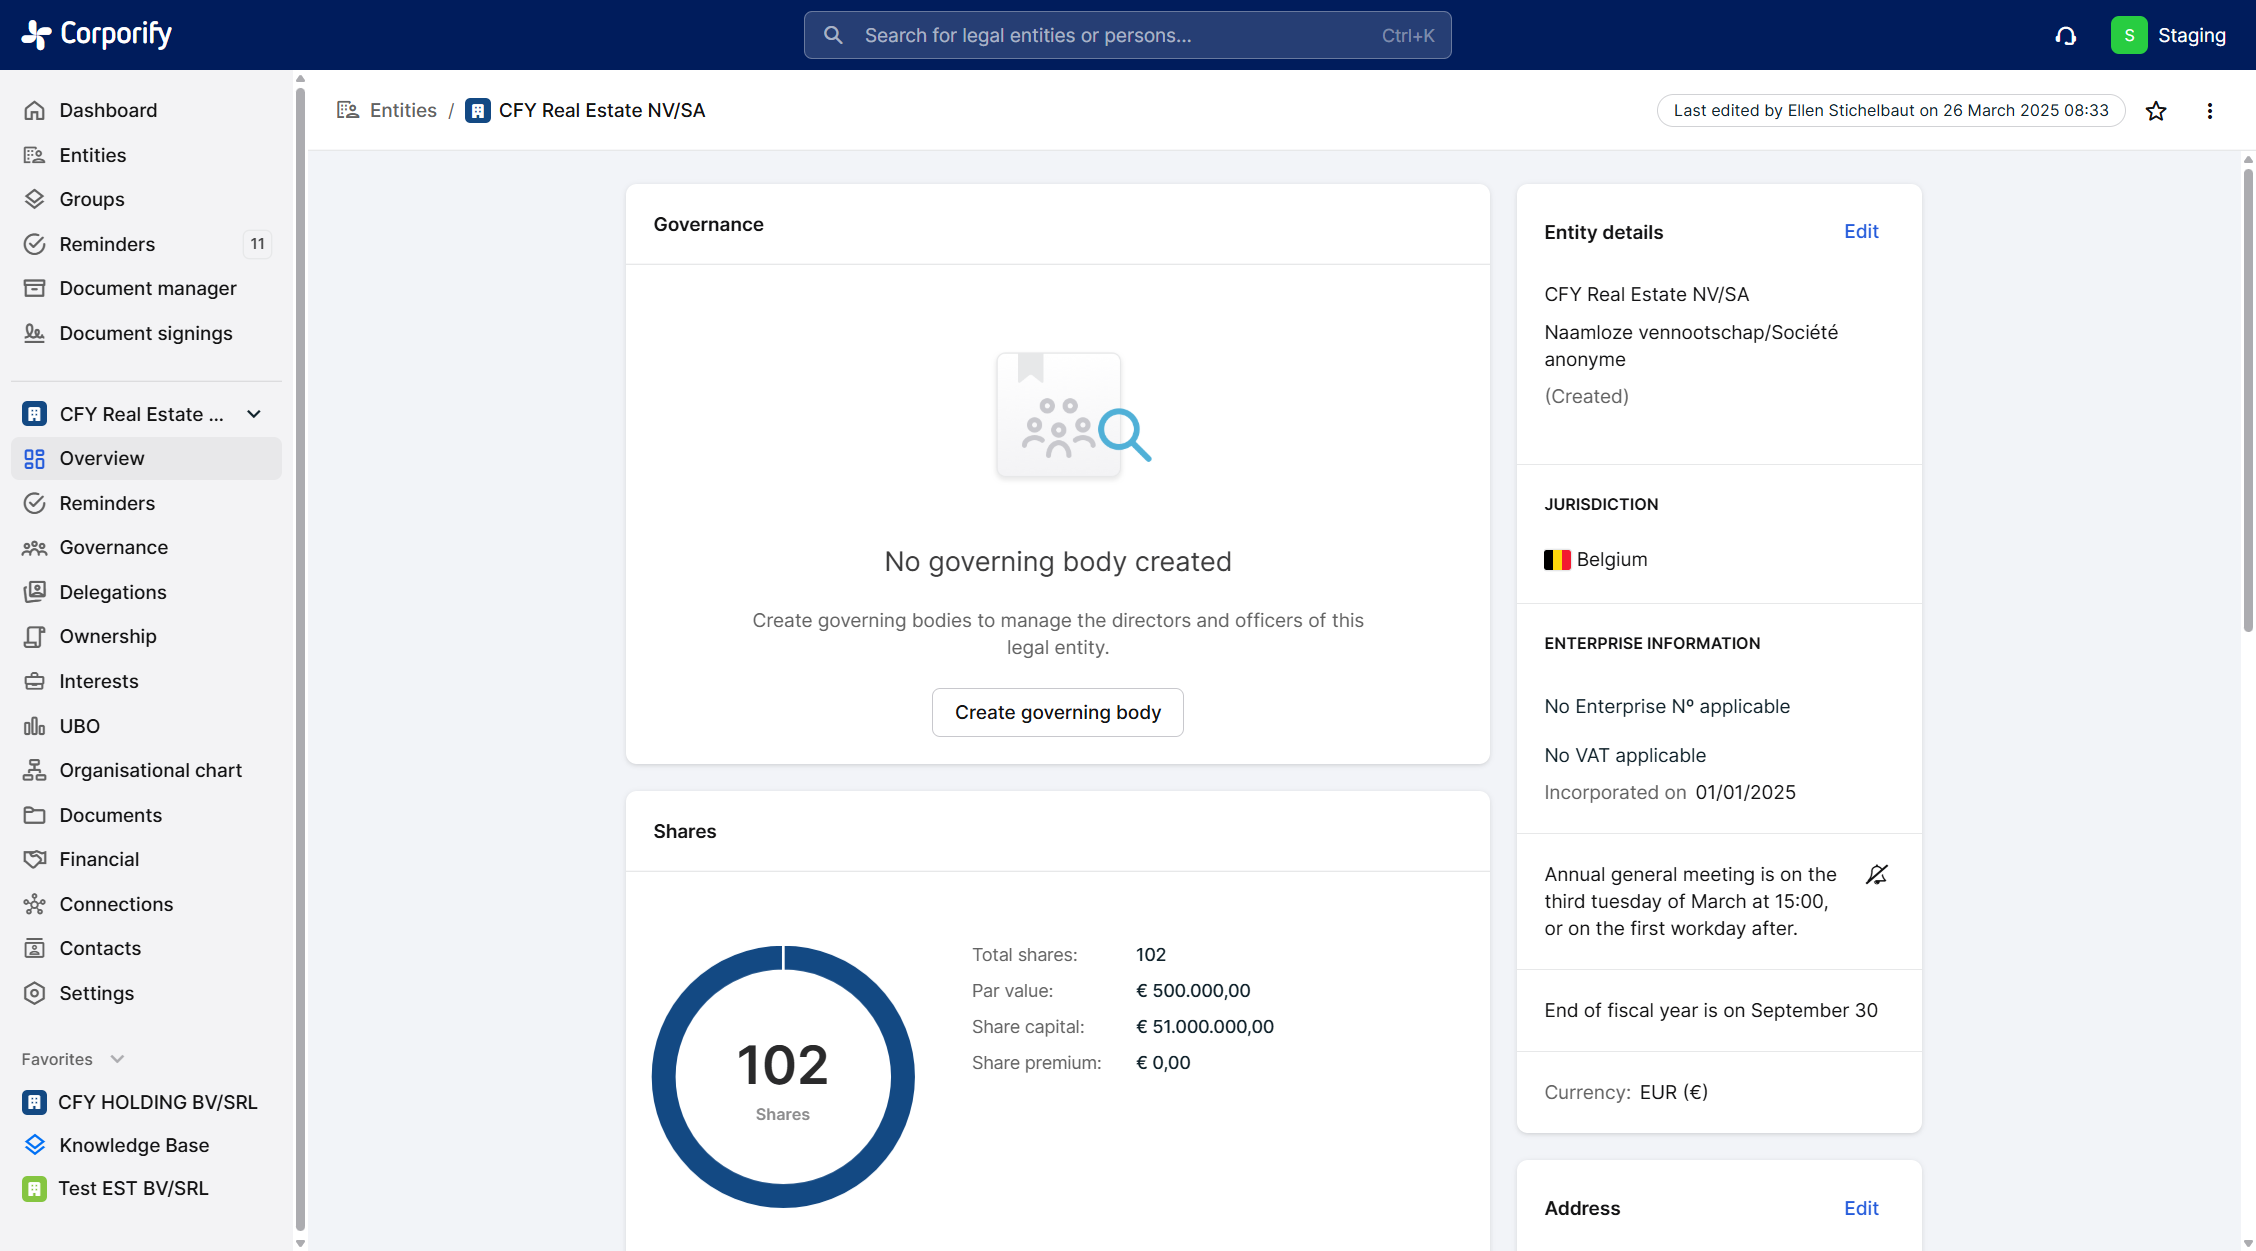Toggle the annual meeting reminder bell
2256x1251 pixels.
(x=1877, y=875)
